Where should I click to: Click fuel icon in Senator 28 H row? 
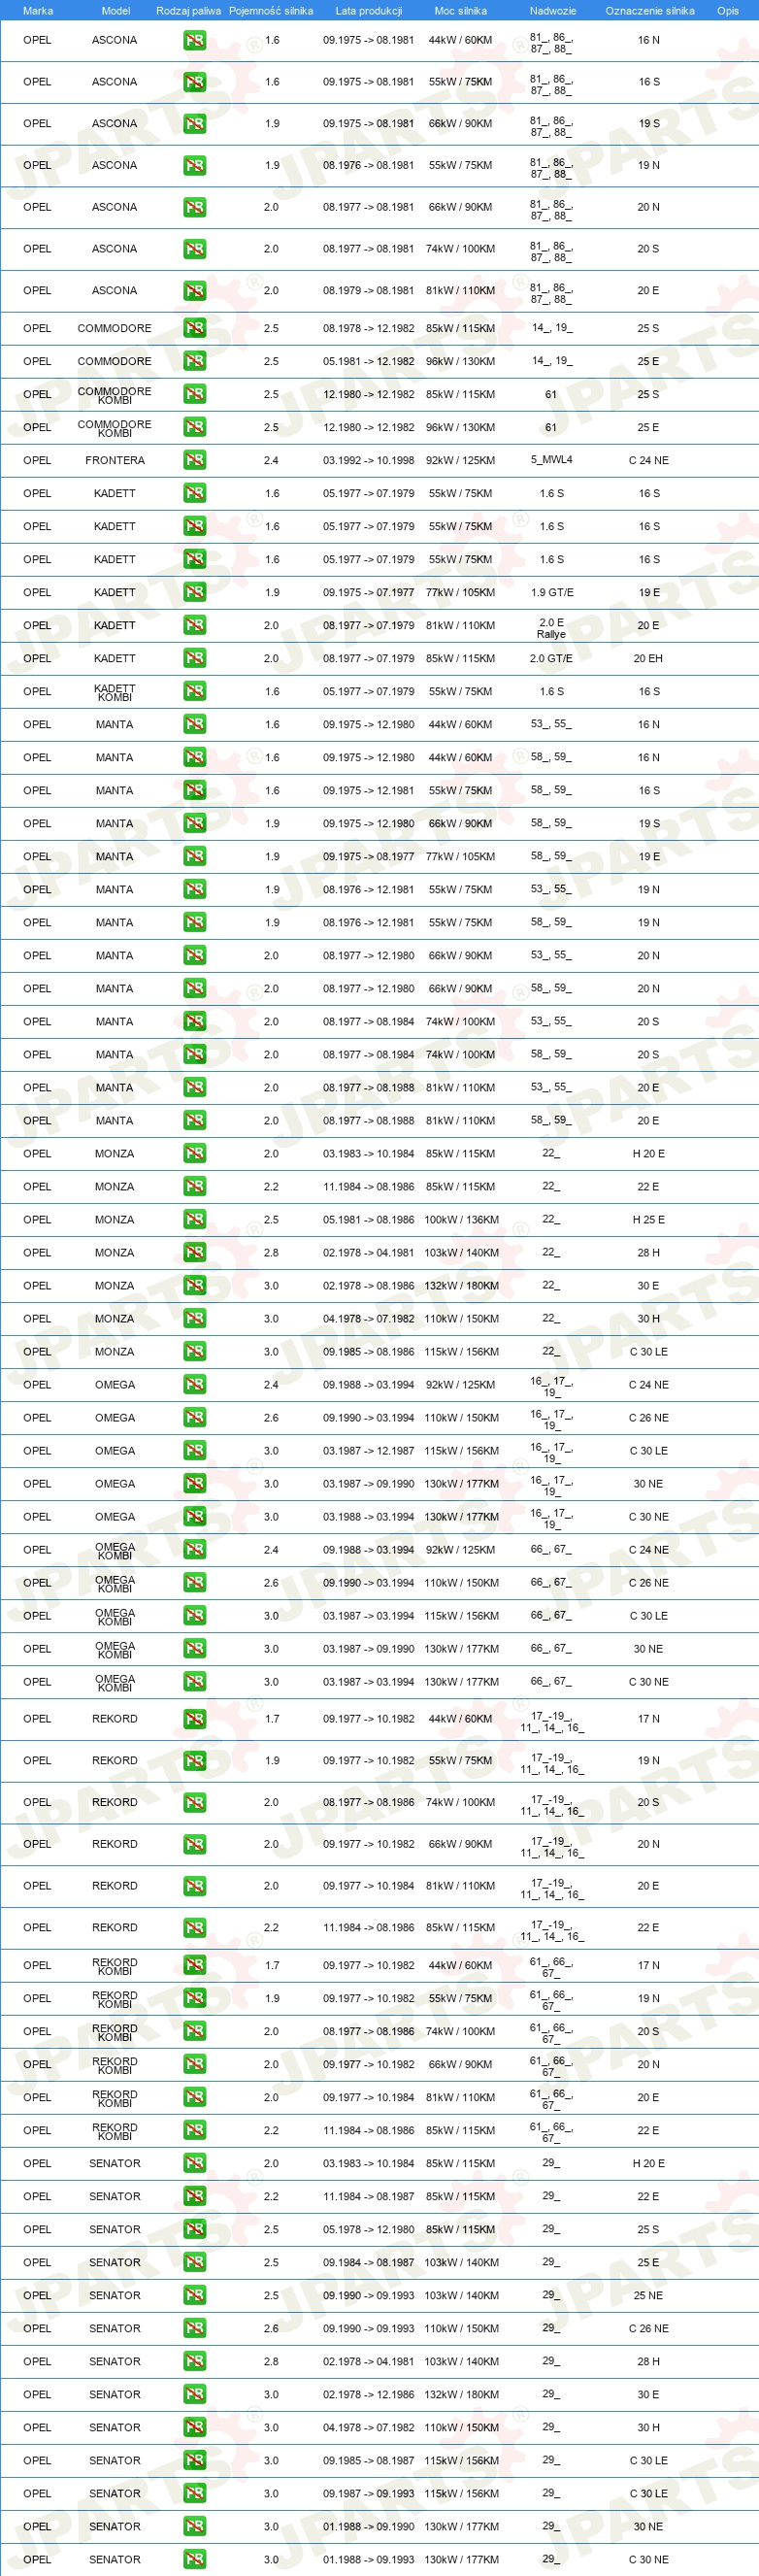(x=194, y=2361)
